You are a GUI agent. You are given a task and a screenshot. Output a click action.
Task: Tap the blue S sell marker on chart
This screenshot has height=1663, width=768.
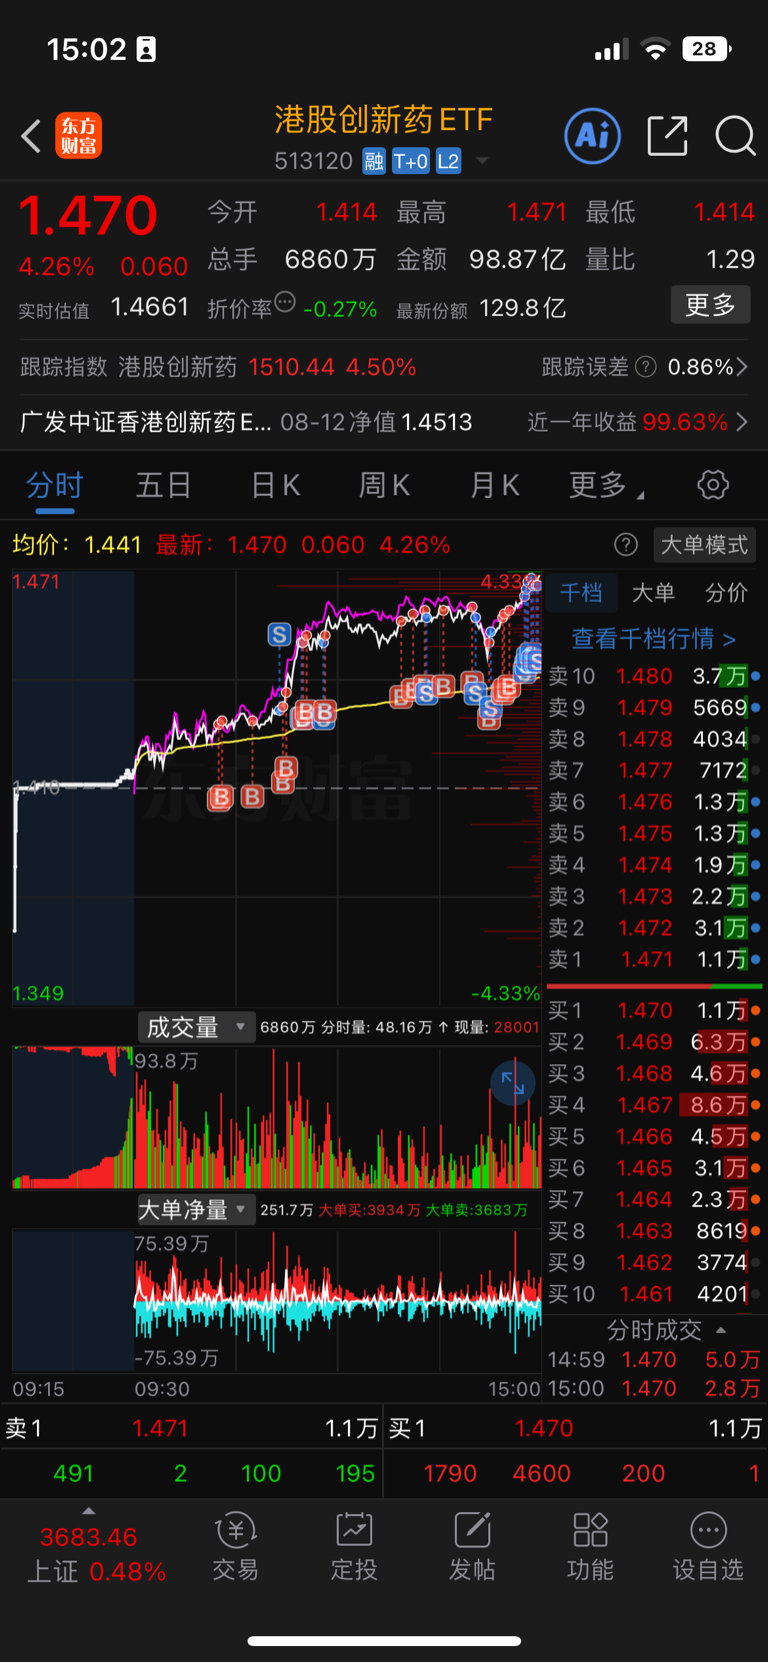coord(279,634)
